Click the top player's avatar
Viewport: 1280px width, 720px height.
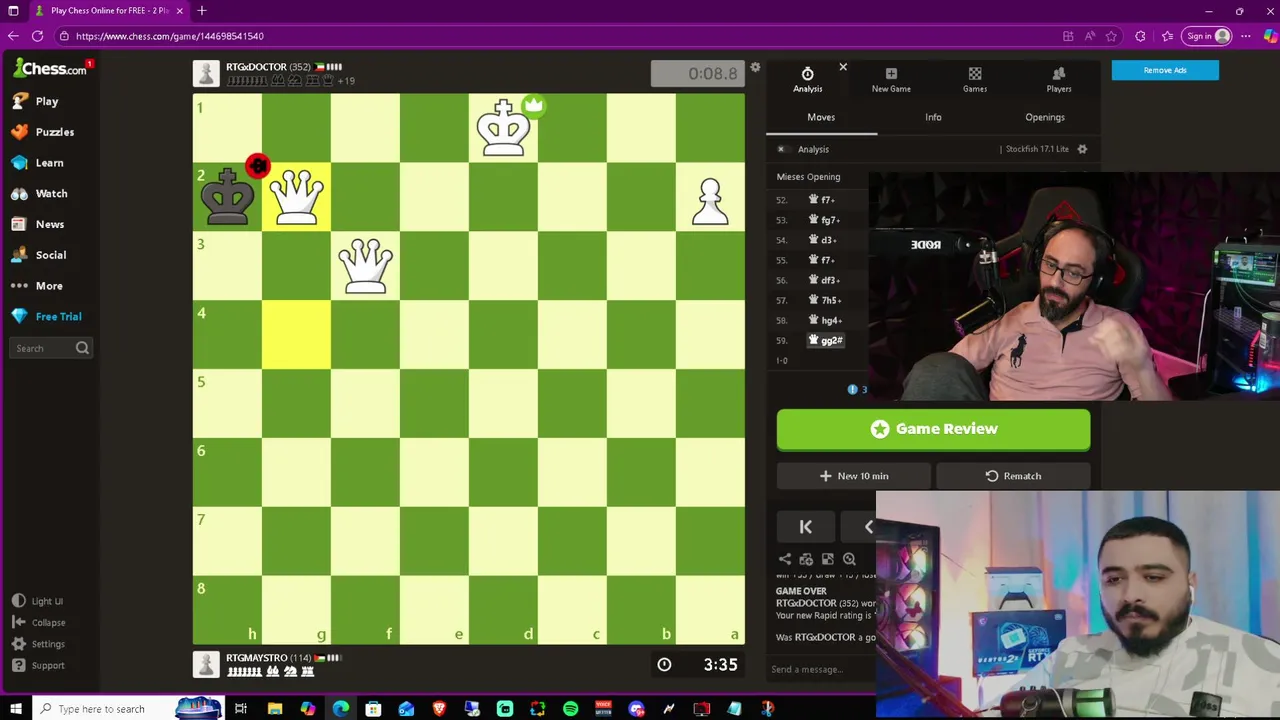coord(206,73)
